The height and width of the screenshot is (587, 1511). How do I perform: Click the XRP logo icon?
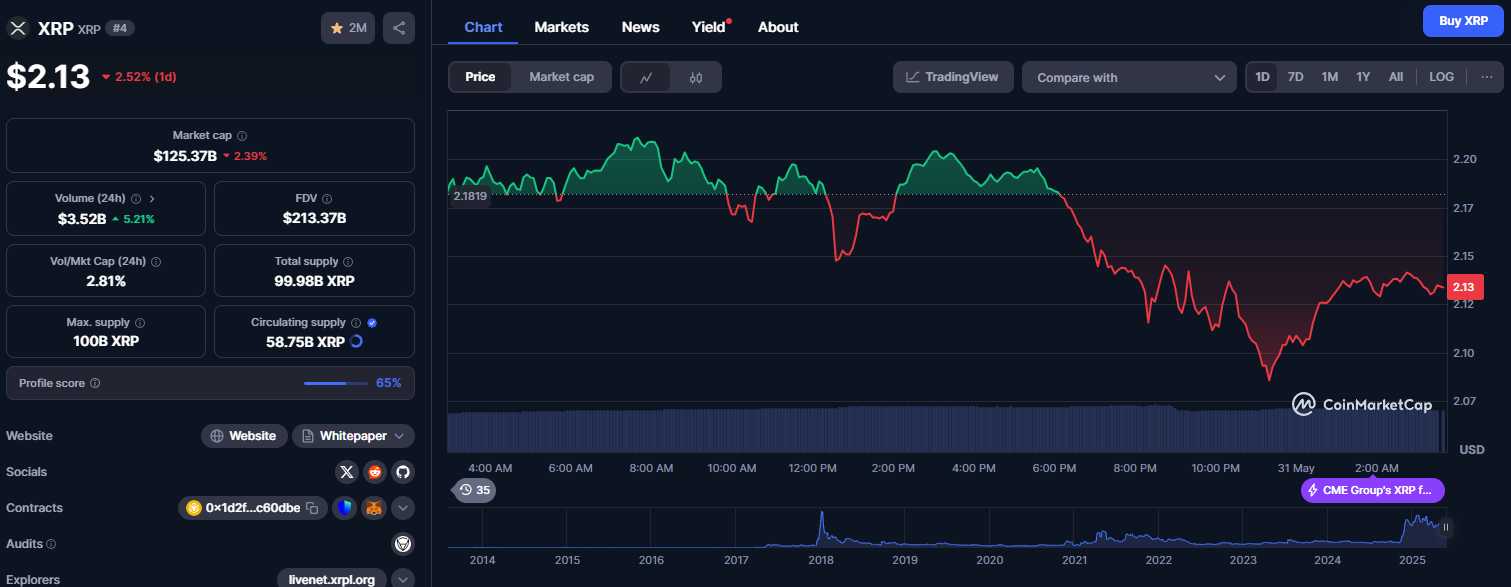tap(17, 28)
